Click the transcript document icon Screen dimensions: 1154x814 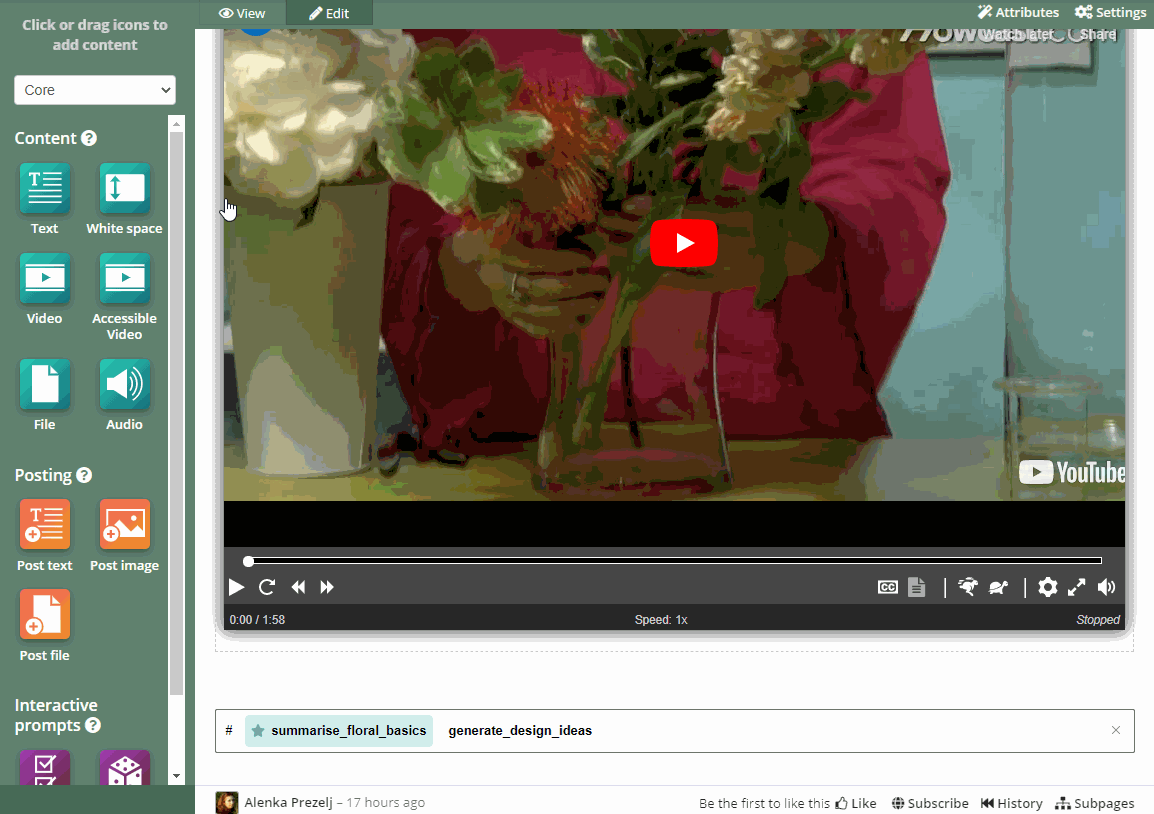(917, 587)
